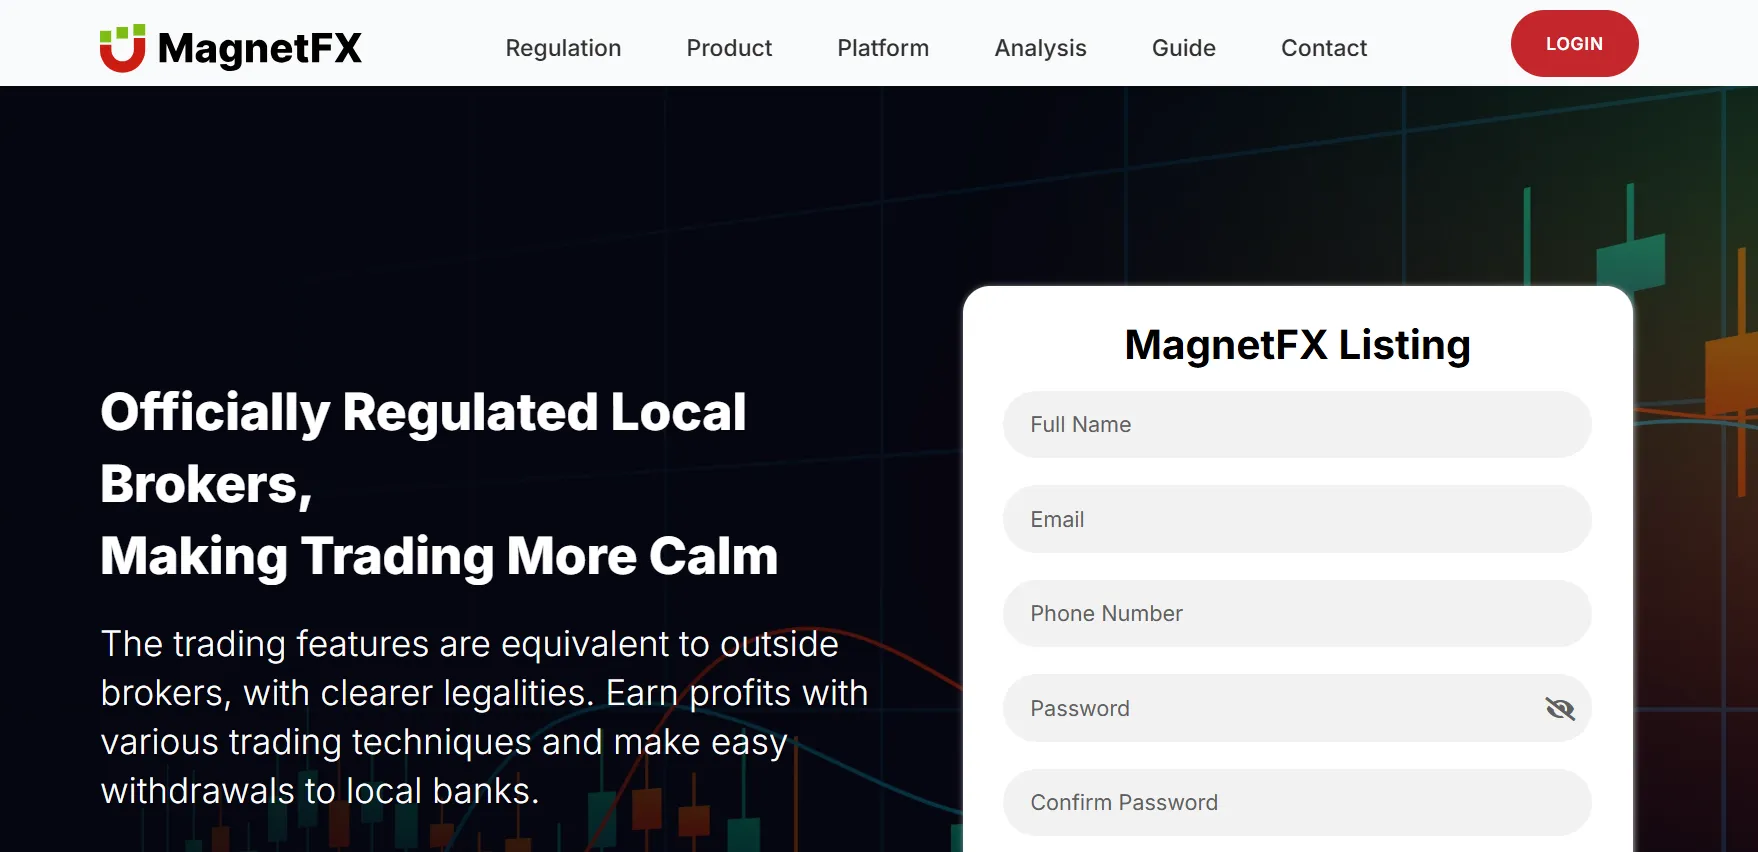Go to the Platform page

(x=883, y=48)
